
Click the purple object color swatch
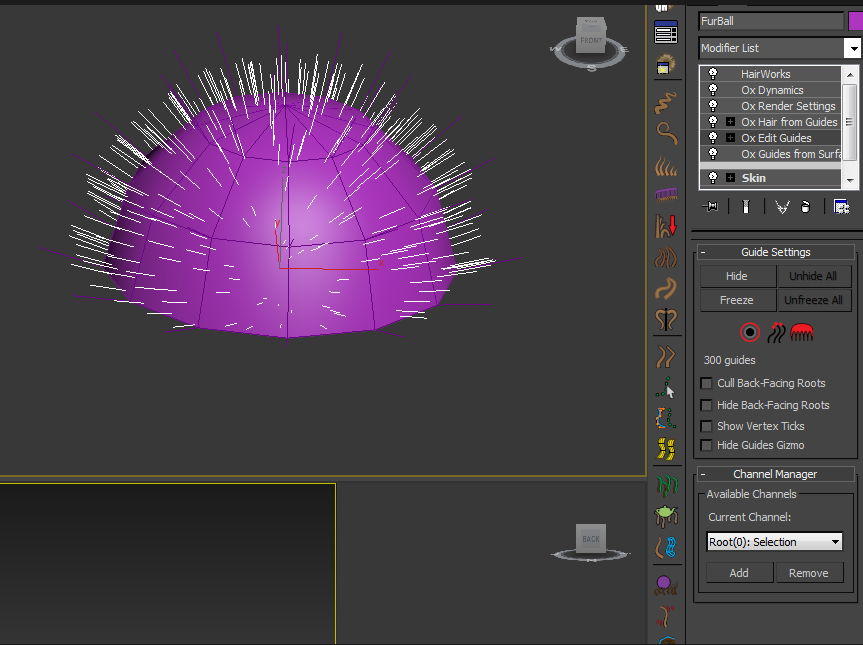(855, 21)
